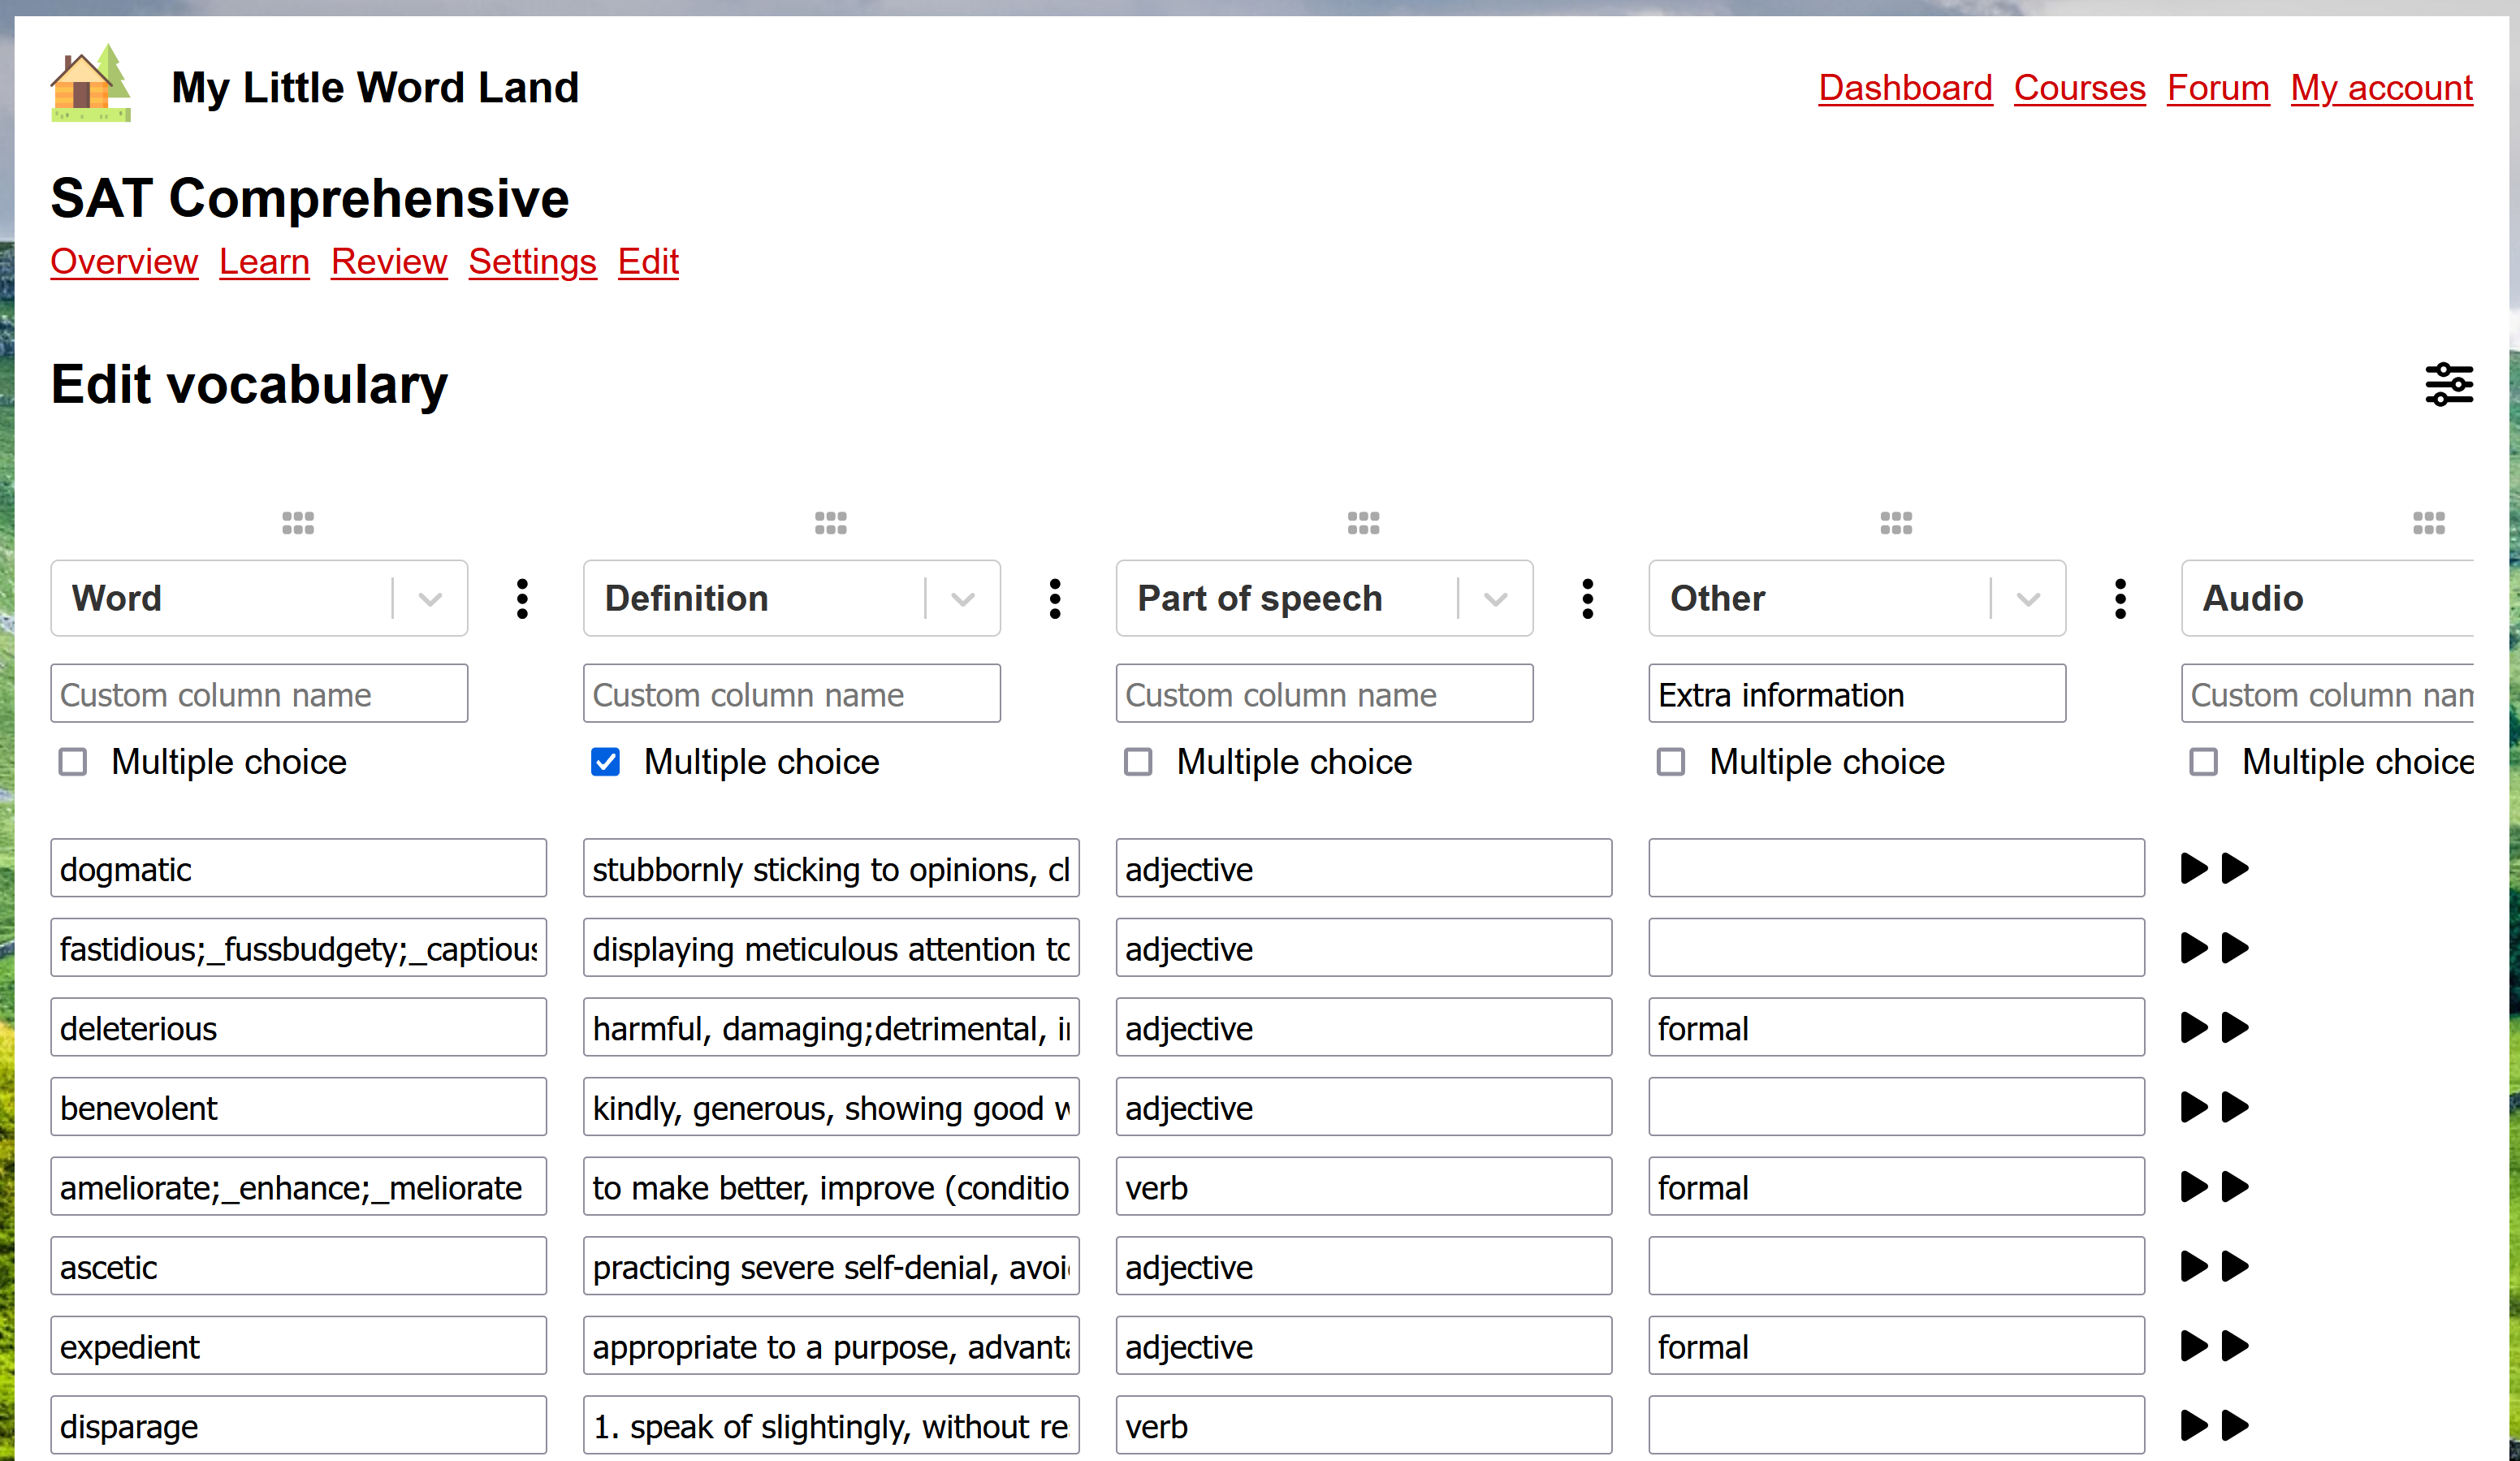Grab the drag handle above Definition column
The image size is (2520, 1461).
[x=831, y=523]
